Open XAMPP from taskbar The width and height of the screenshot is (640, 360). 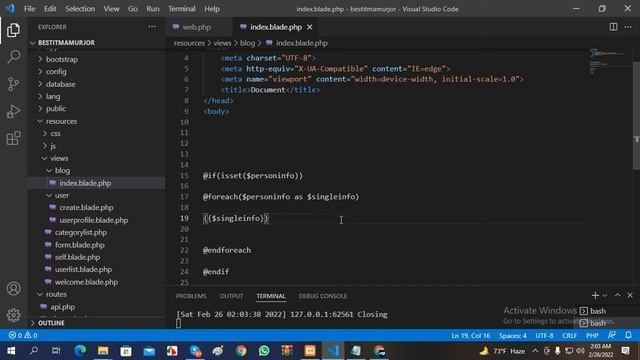pyautogui.click(x=310, y=351)
